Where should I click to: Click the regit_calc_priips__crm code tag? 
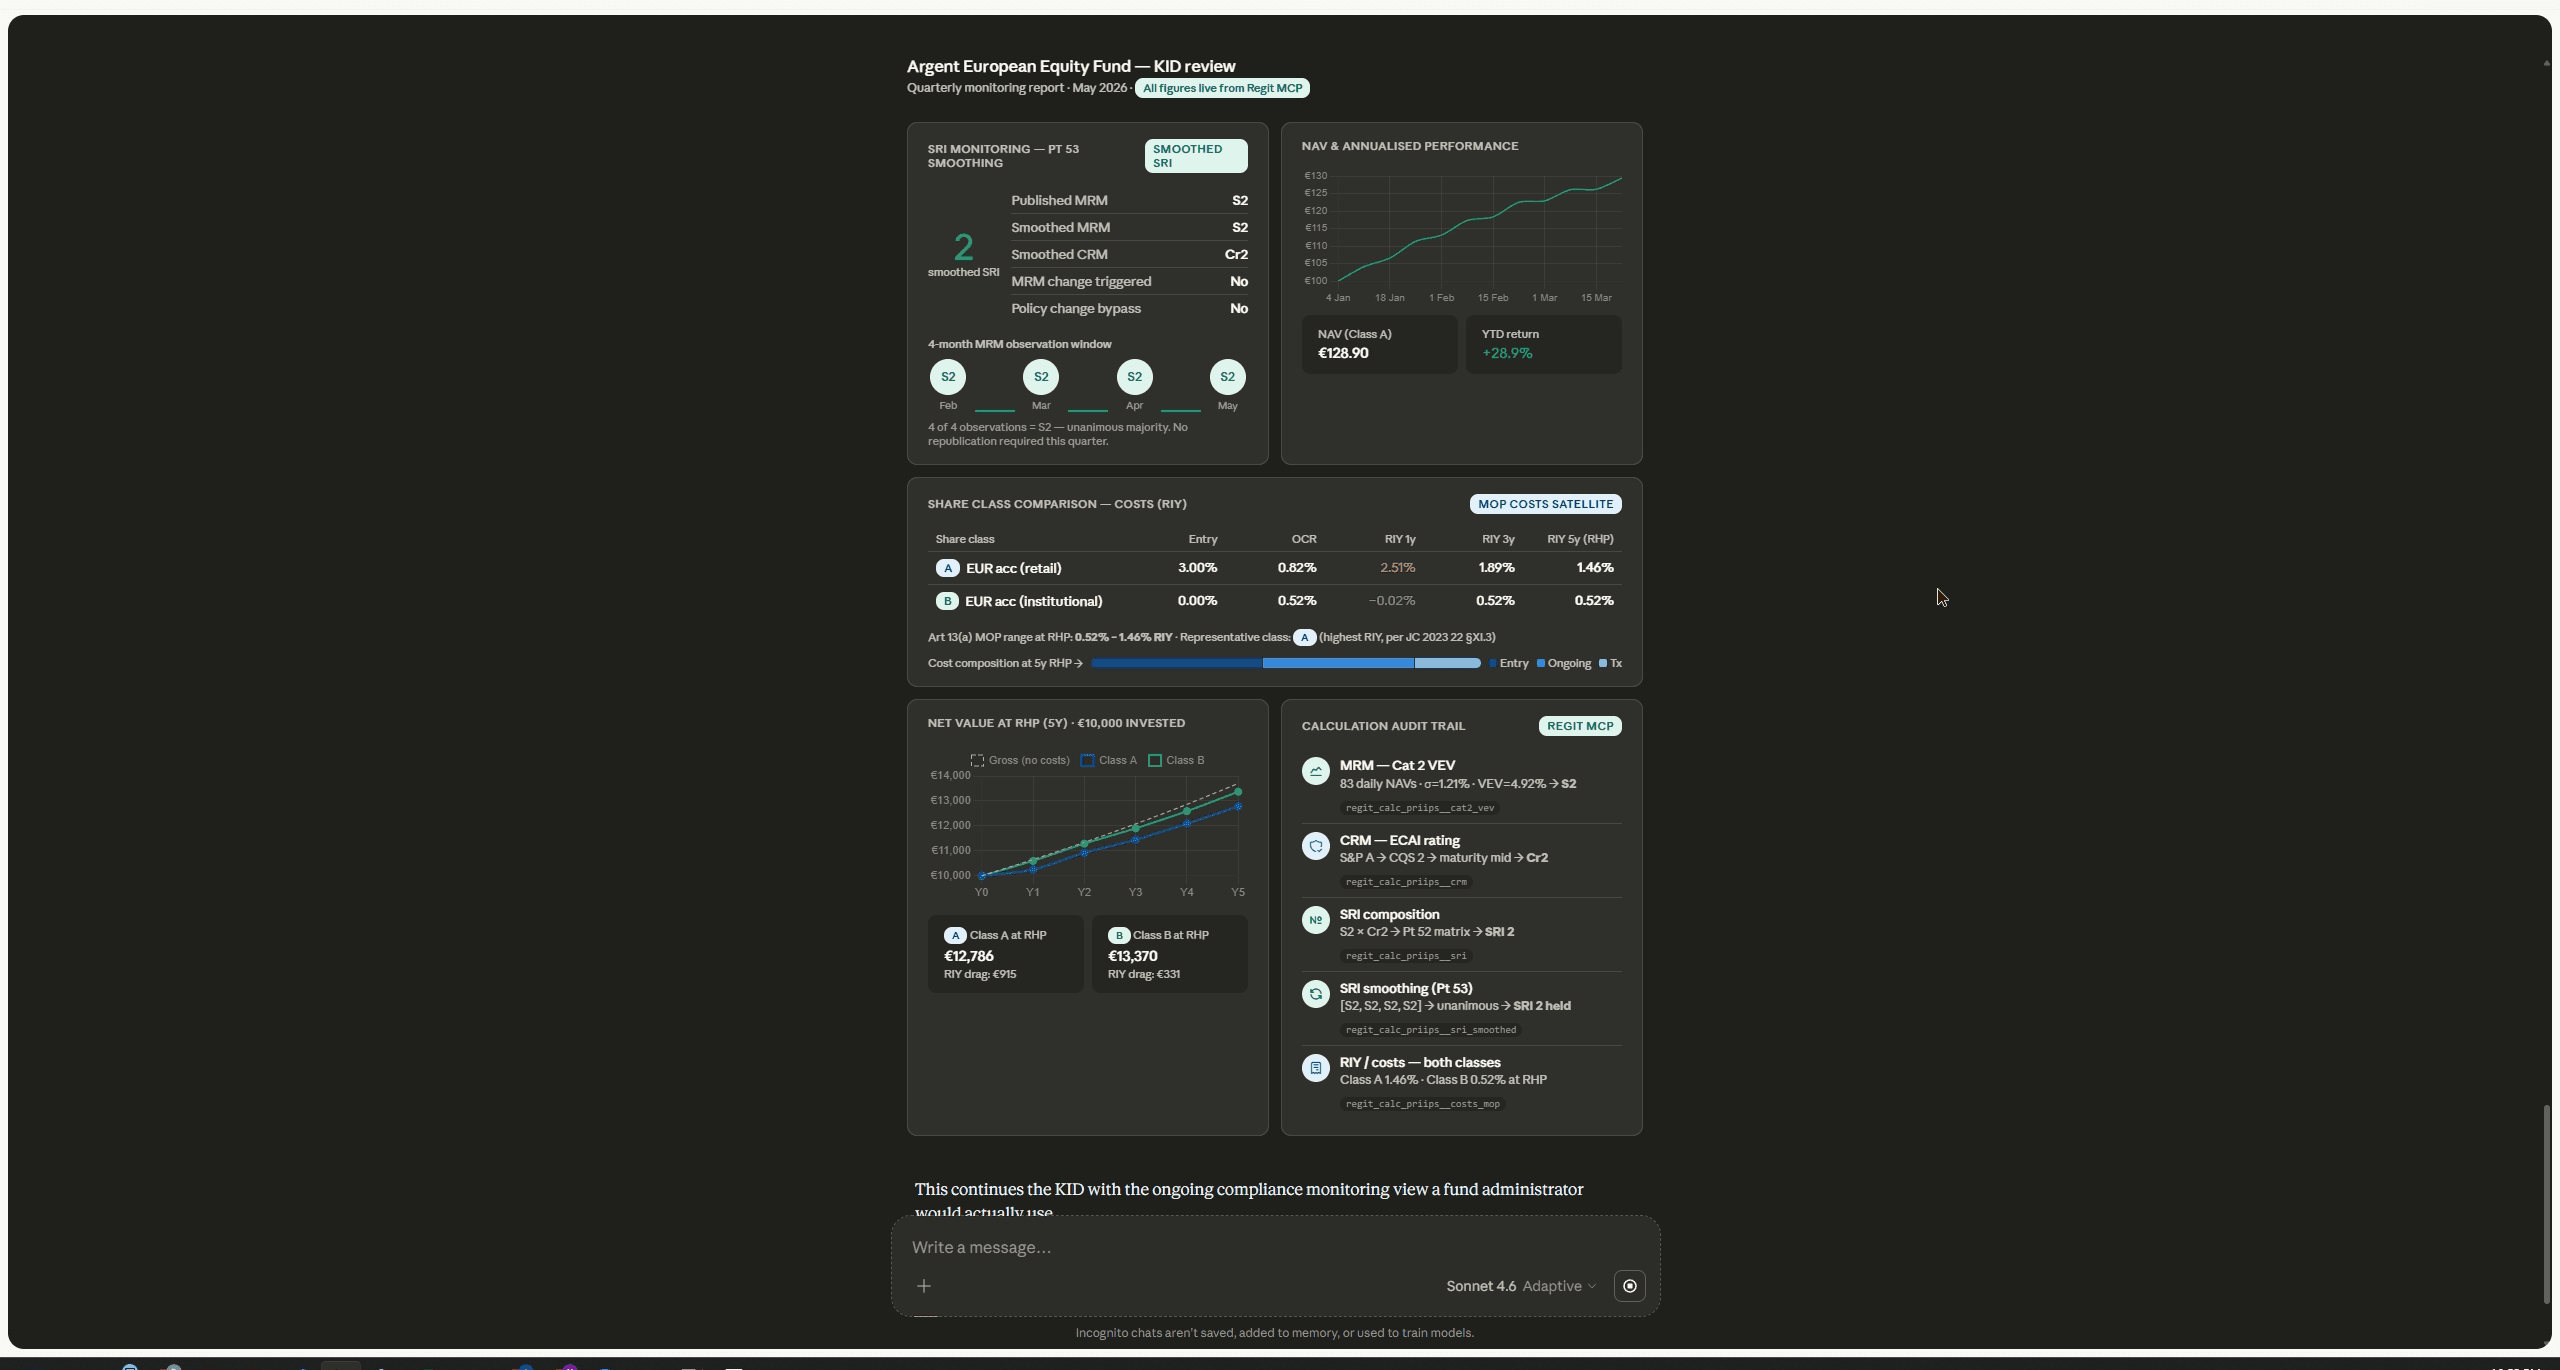pyautogui.click(x=1406, y=882)
